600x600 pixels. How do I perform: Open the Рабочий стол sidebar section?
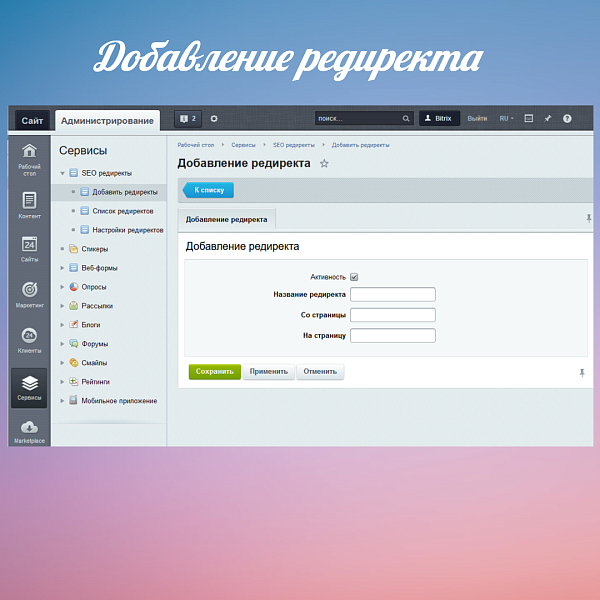coord(29,158)
